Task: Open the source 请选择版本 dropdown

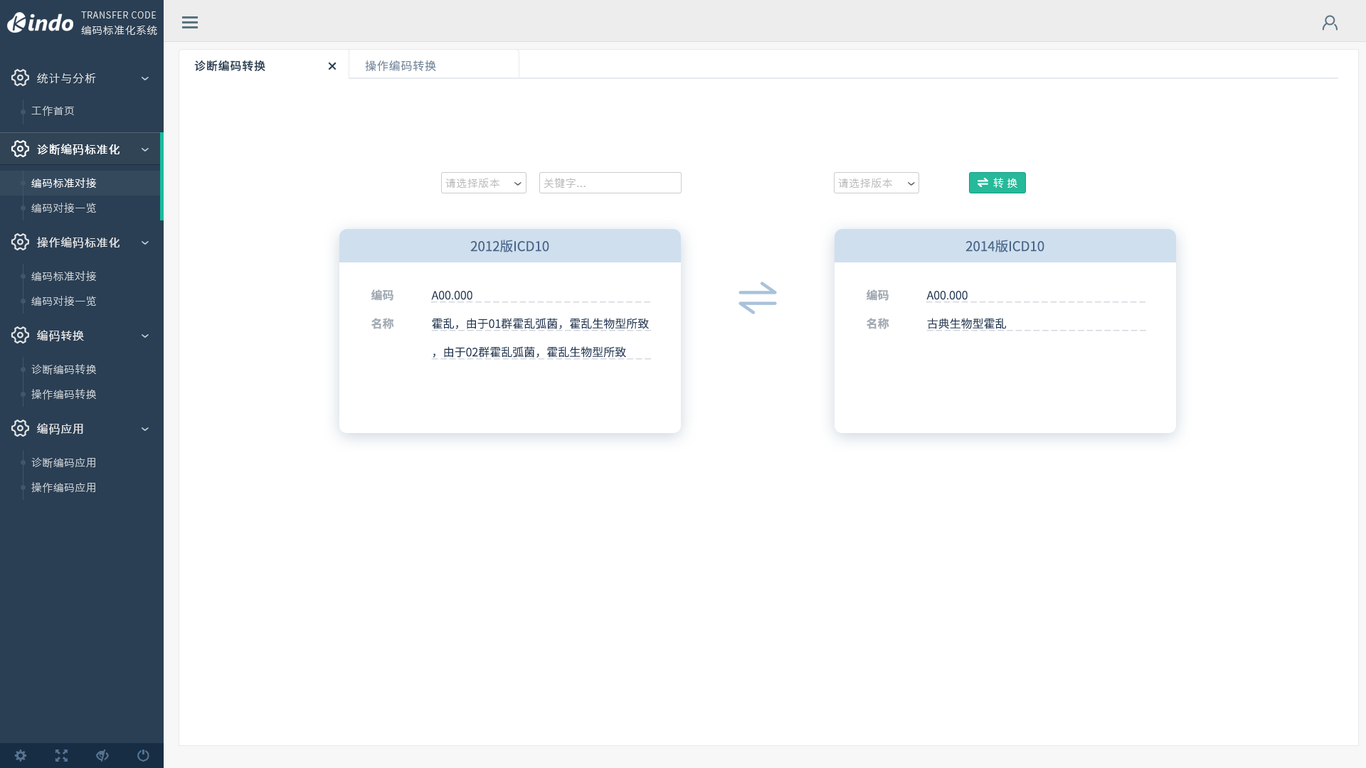Action: 483,183
